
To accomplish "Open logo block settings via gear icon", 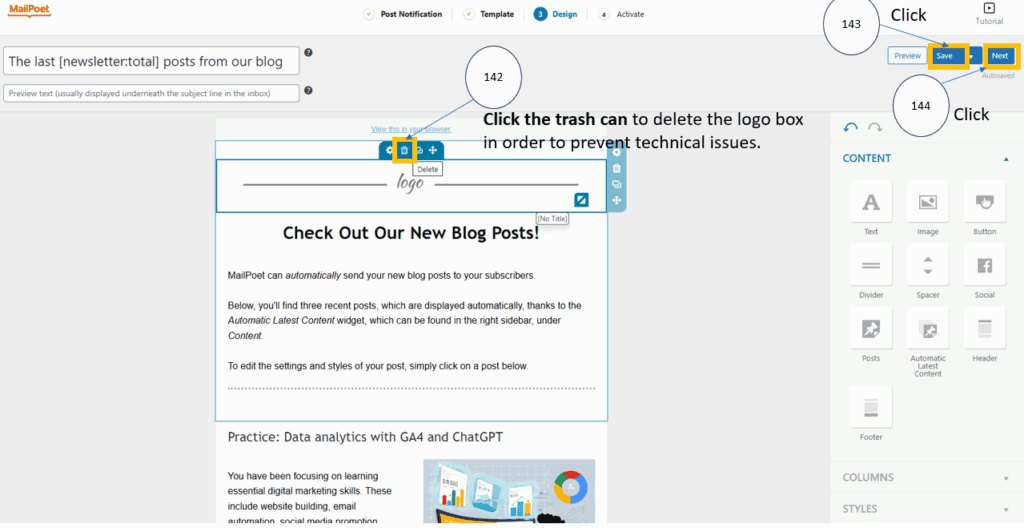I will click(390, 150).
